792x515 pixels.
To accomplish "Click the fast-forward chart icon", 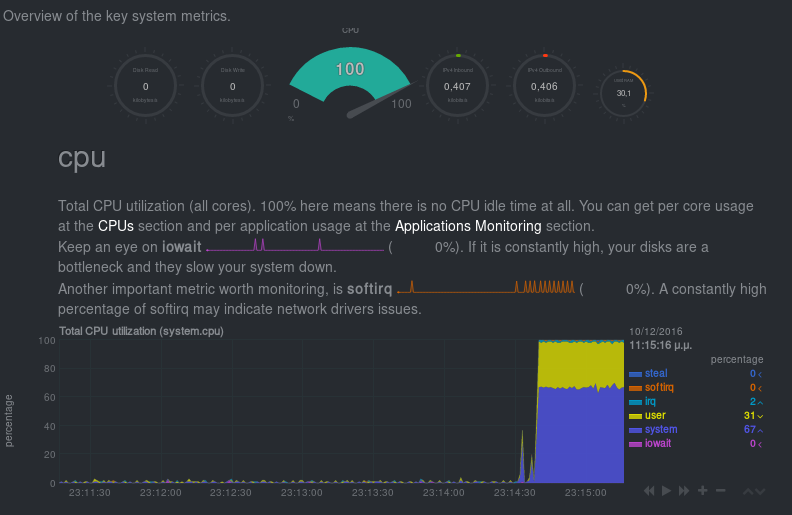I will 684,491.
